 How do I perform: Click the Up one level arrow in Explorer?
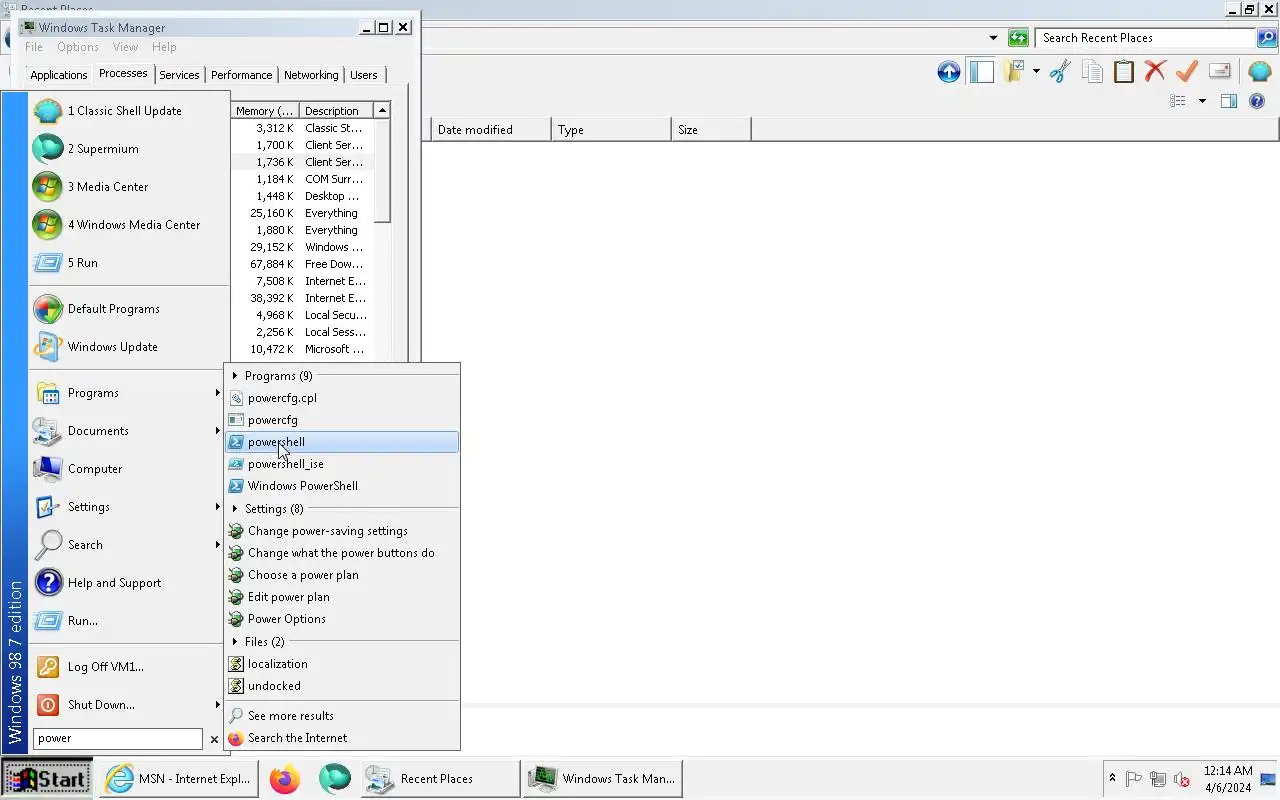pyautogui.click(x=948, y=72)
